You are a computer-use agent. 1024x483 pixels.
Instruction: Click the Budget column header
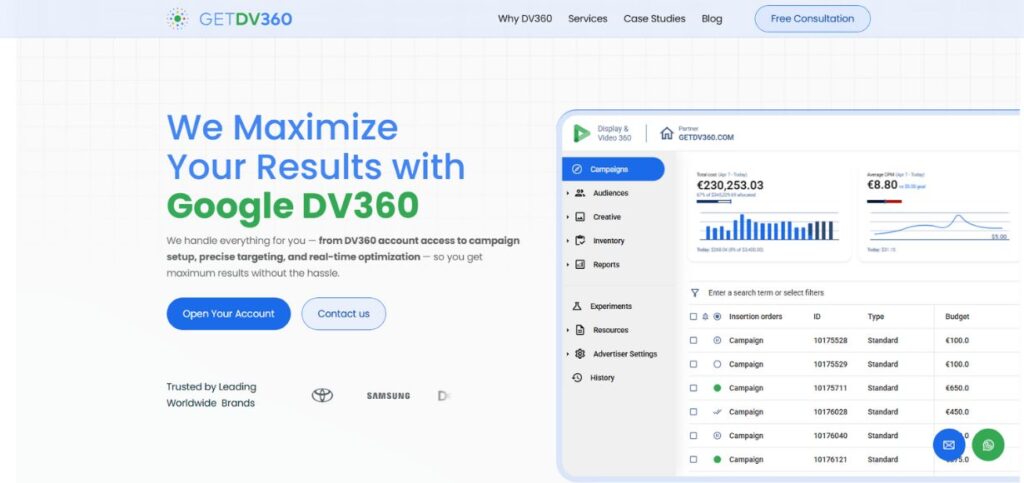957,317
